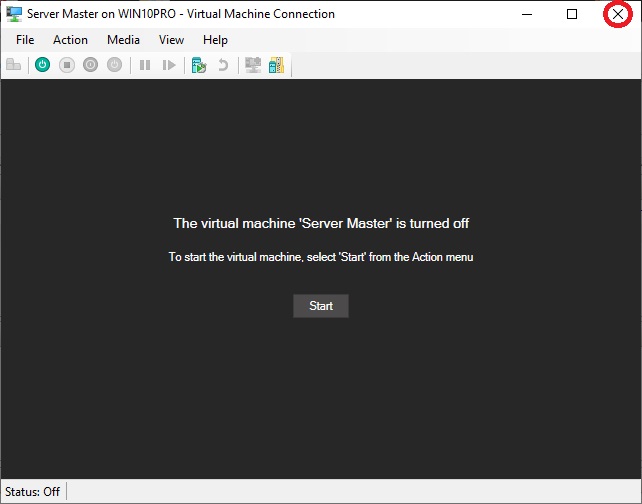The width and height of the screenshot is (642, 504).
Task: Click the Checkpoint toolbar icon
Action: [x=199, y=65]
